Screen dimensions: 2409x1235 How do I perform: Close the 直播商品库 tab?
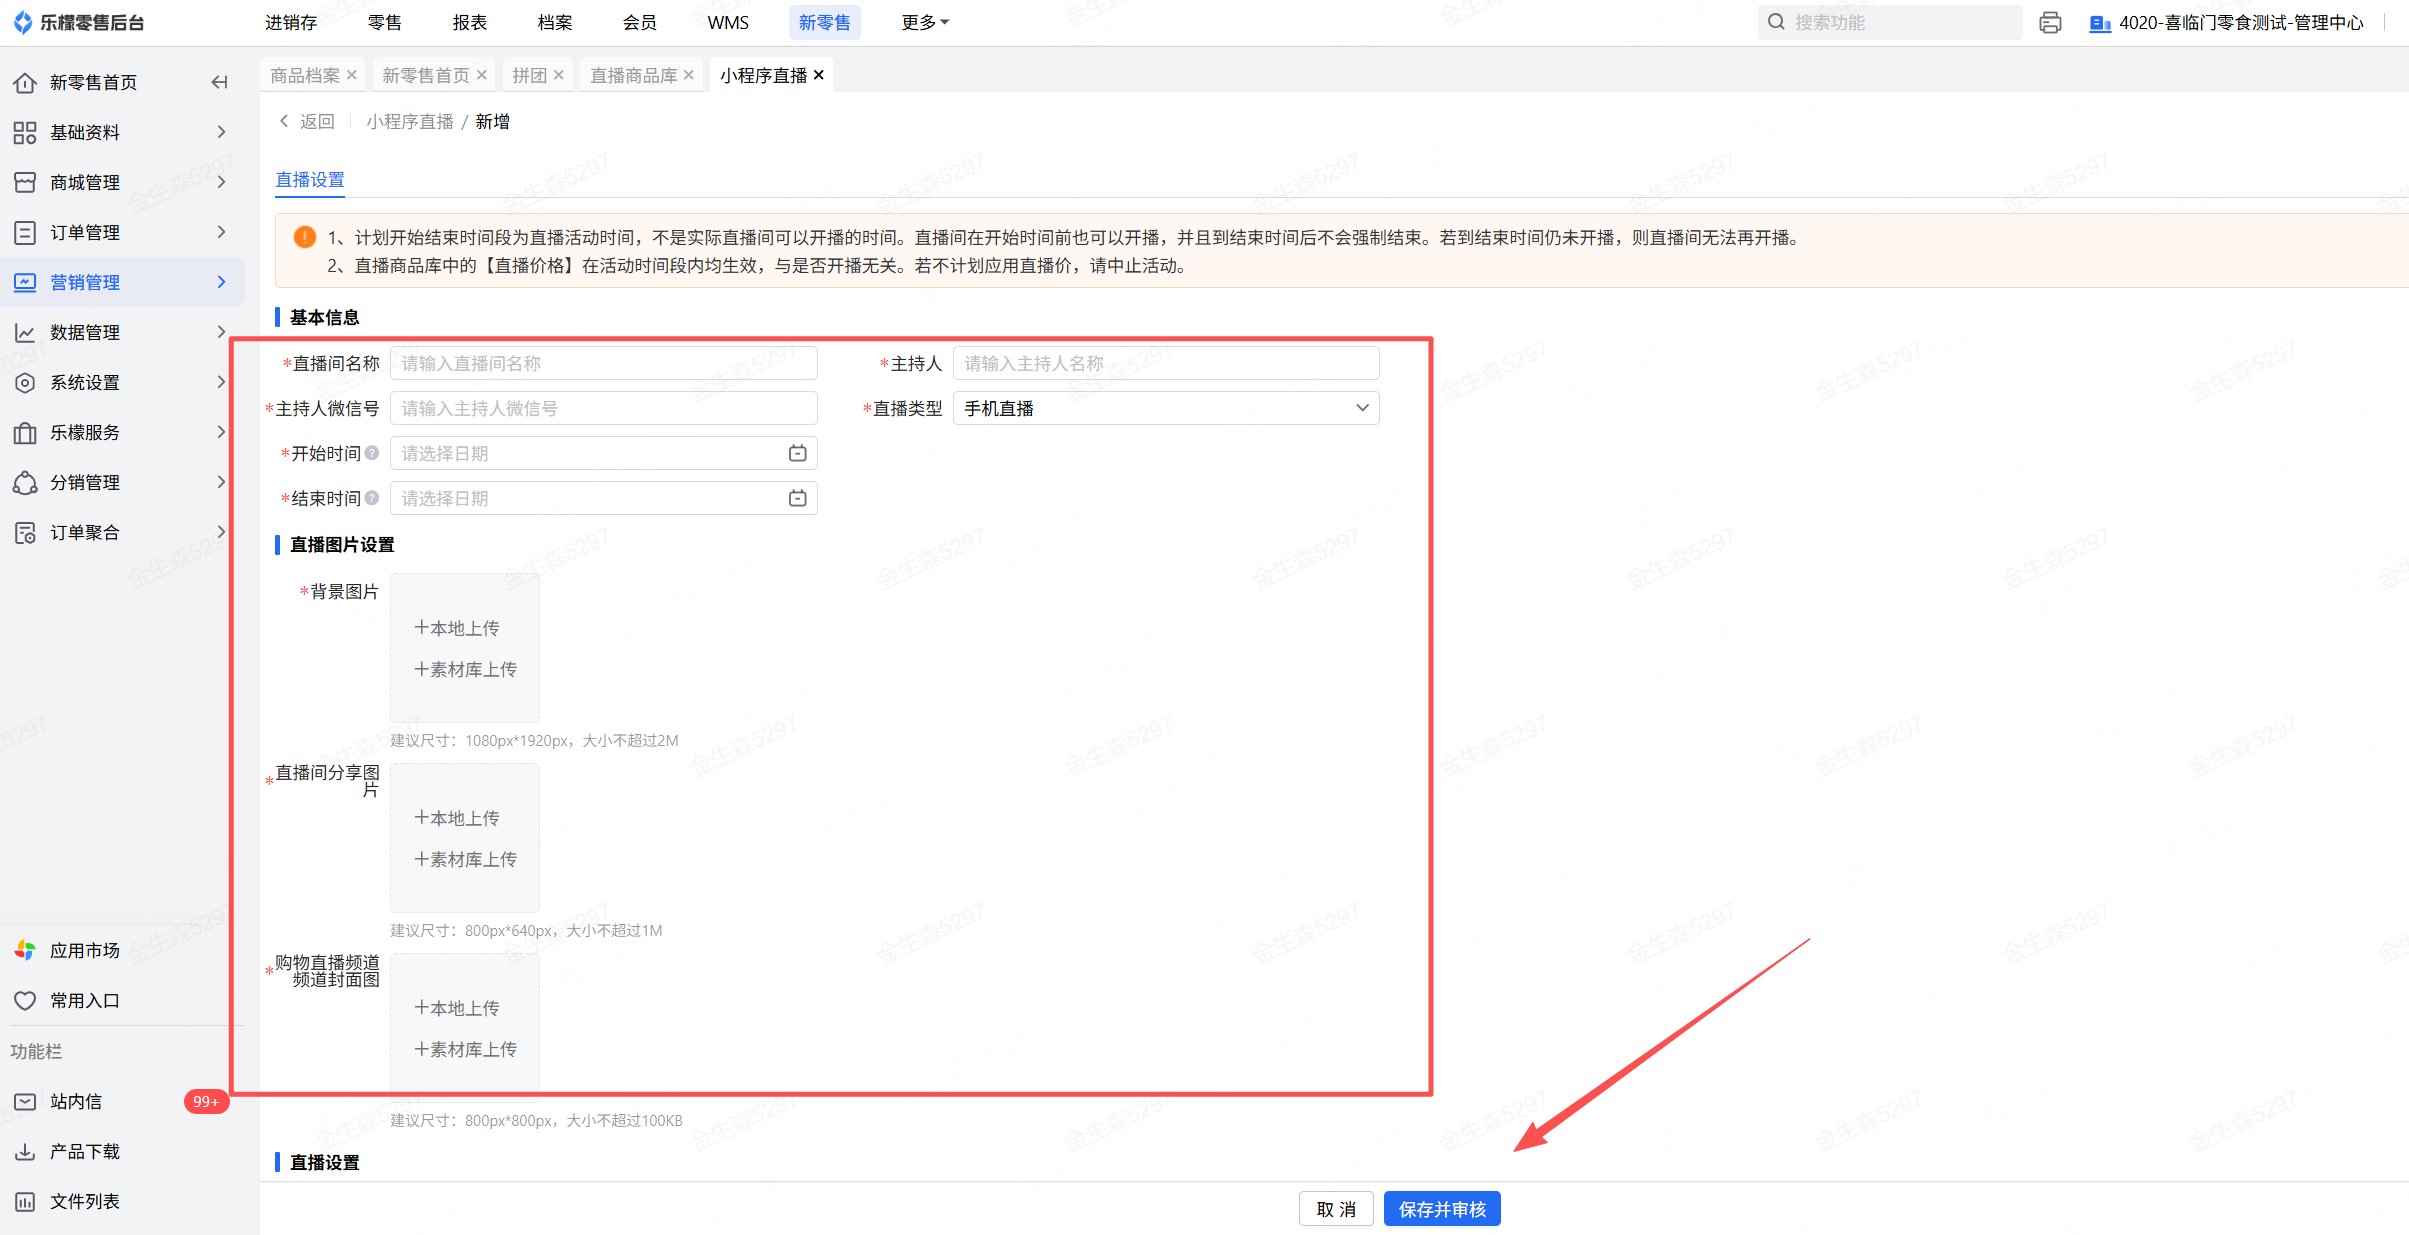click(x=689, y=75)
